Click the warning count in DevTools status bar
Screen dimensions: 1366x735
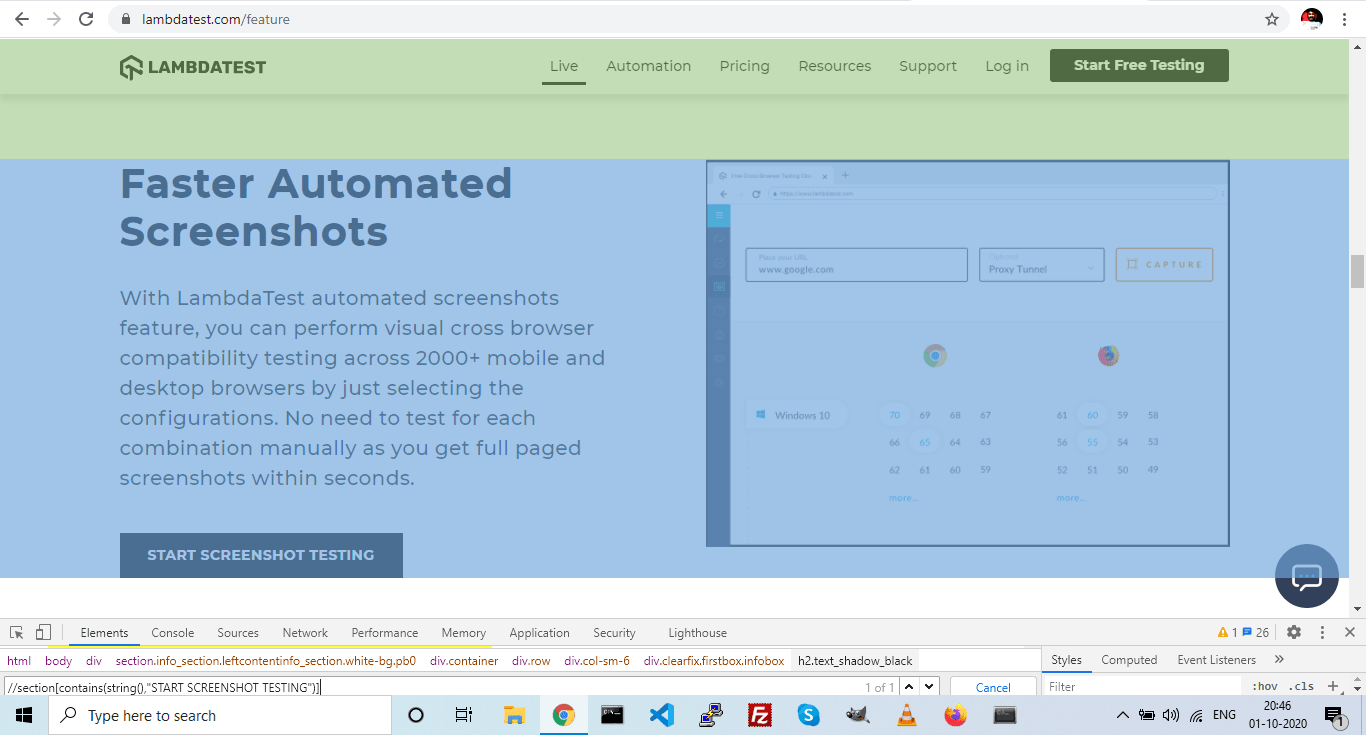1226,632
